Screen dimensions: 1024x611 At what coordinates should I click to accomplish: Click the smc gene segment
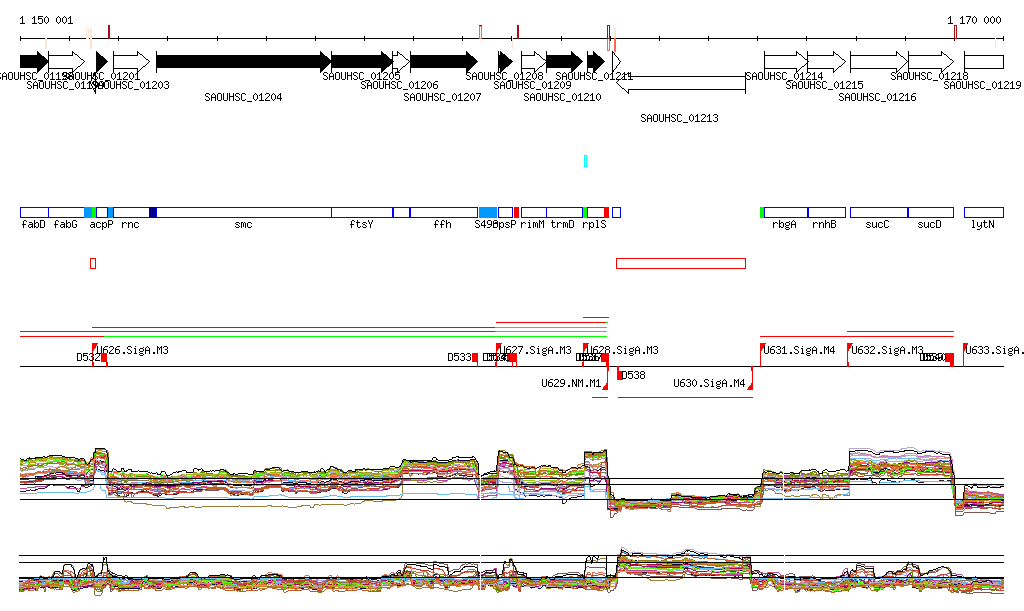(244, 213)
